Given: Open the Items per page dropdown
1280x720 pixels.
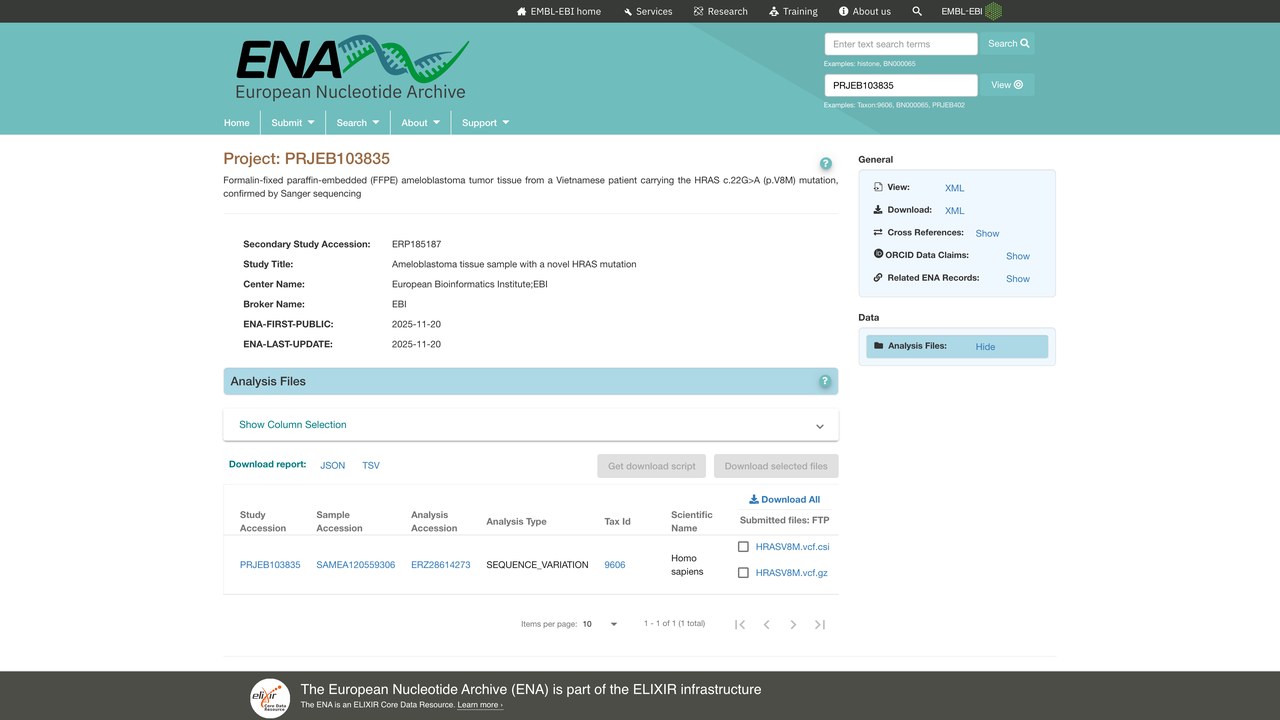Looking at the screenshot, I should [x=600, y=624].
